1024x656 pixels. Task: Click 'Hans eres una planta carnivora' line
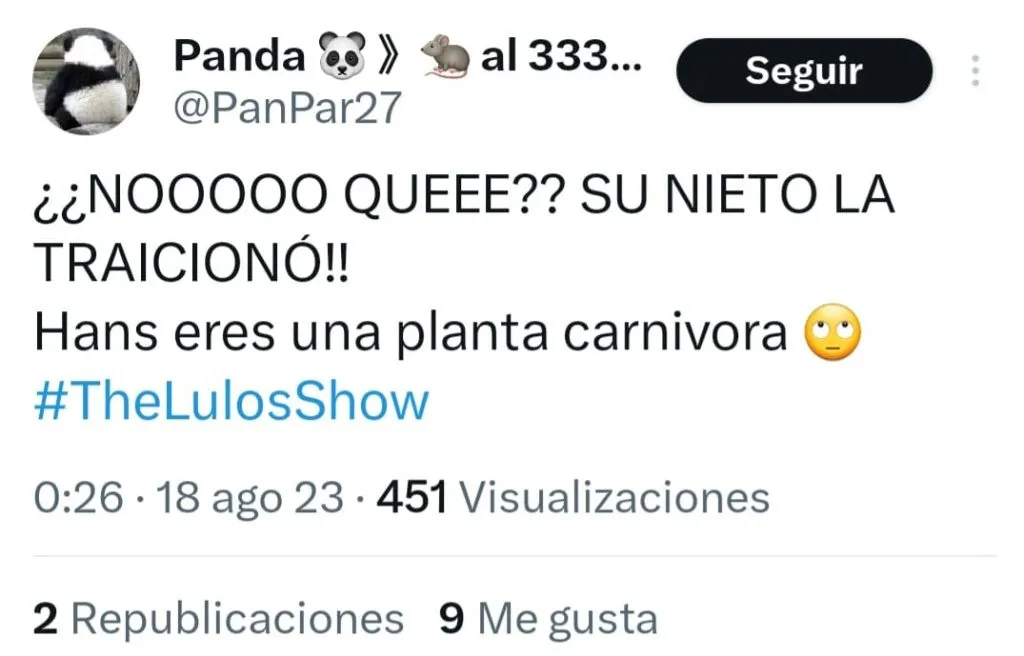pos(410,333)
